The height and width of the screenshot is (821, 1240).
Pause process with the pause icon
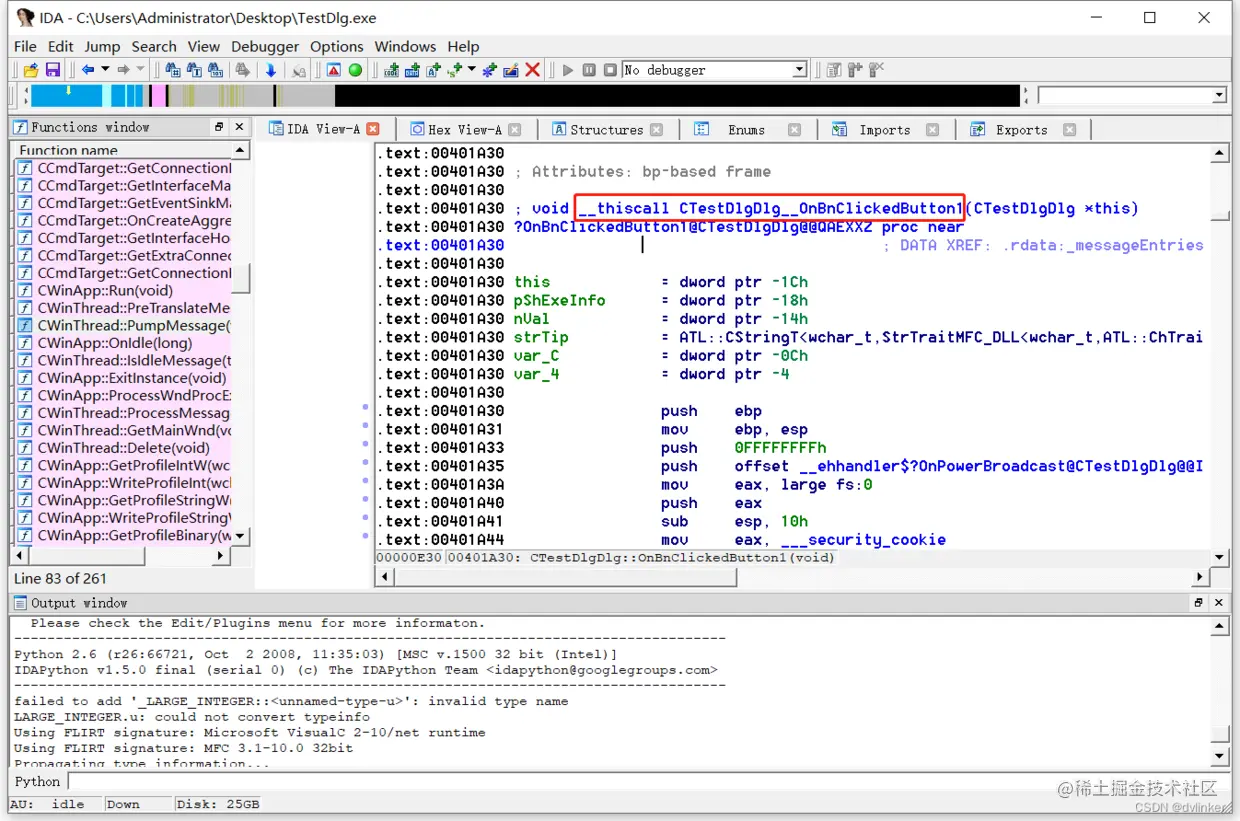pyautogui.click(x=589, y=70)
